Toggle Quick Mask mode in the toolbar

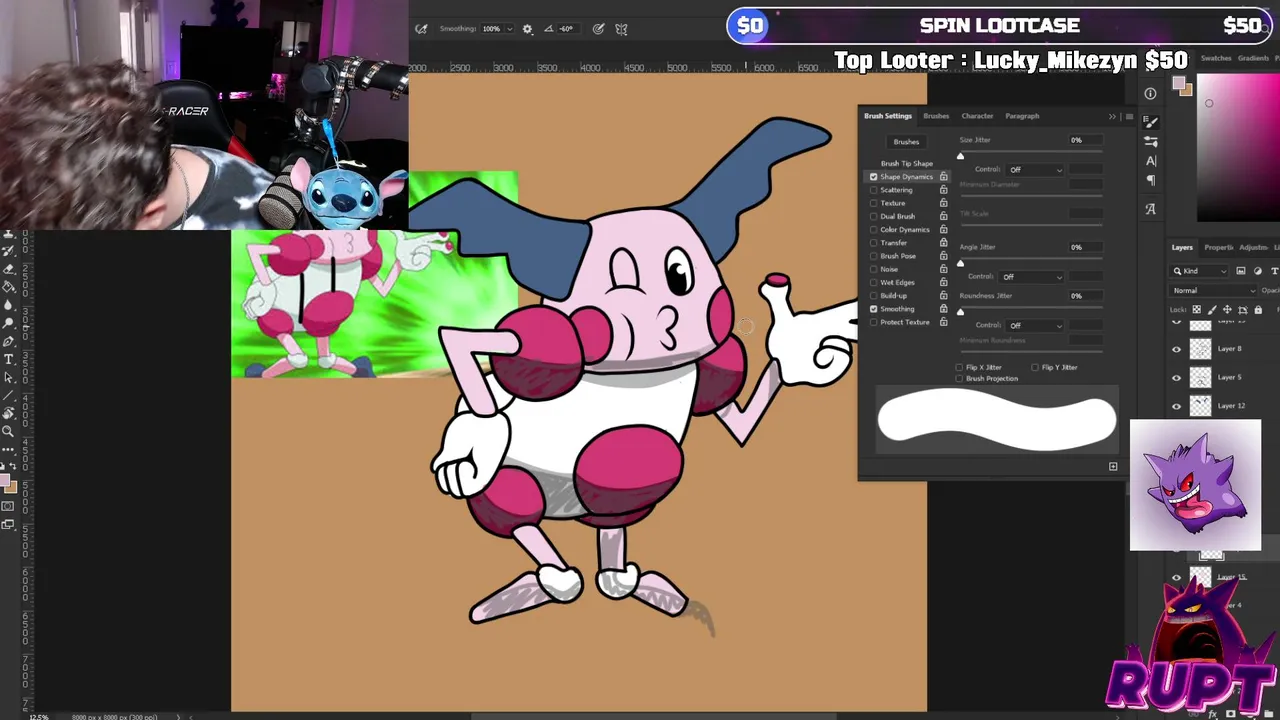pos(9,507)
